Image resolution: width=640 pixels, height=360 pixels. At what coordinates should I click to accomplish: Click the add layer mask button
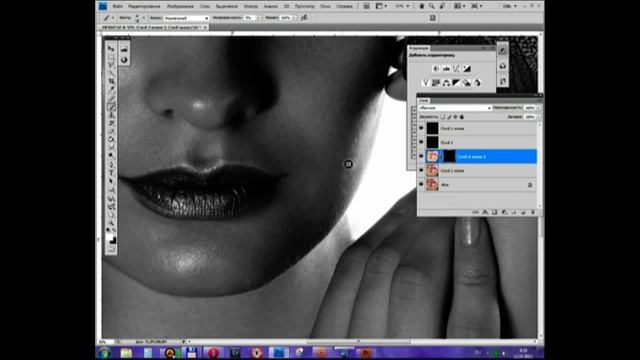click(x=494, y=212)
